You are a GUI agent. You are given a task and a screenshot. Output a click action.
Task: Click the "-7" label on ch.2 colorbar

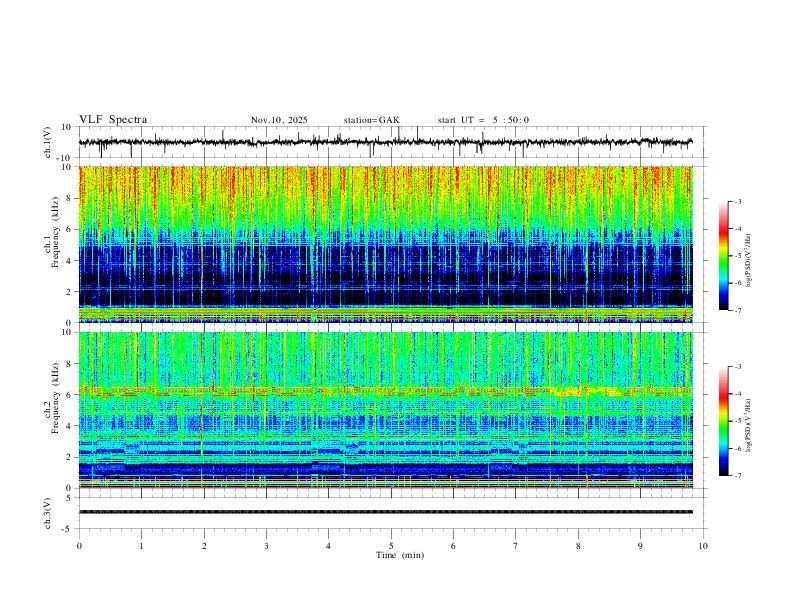(737, 476)
